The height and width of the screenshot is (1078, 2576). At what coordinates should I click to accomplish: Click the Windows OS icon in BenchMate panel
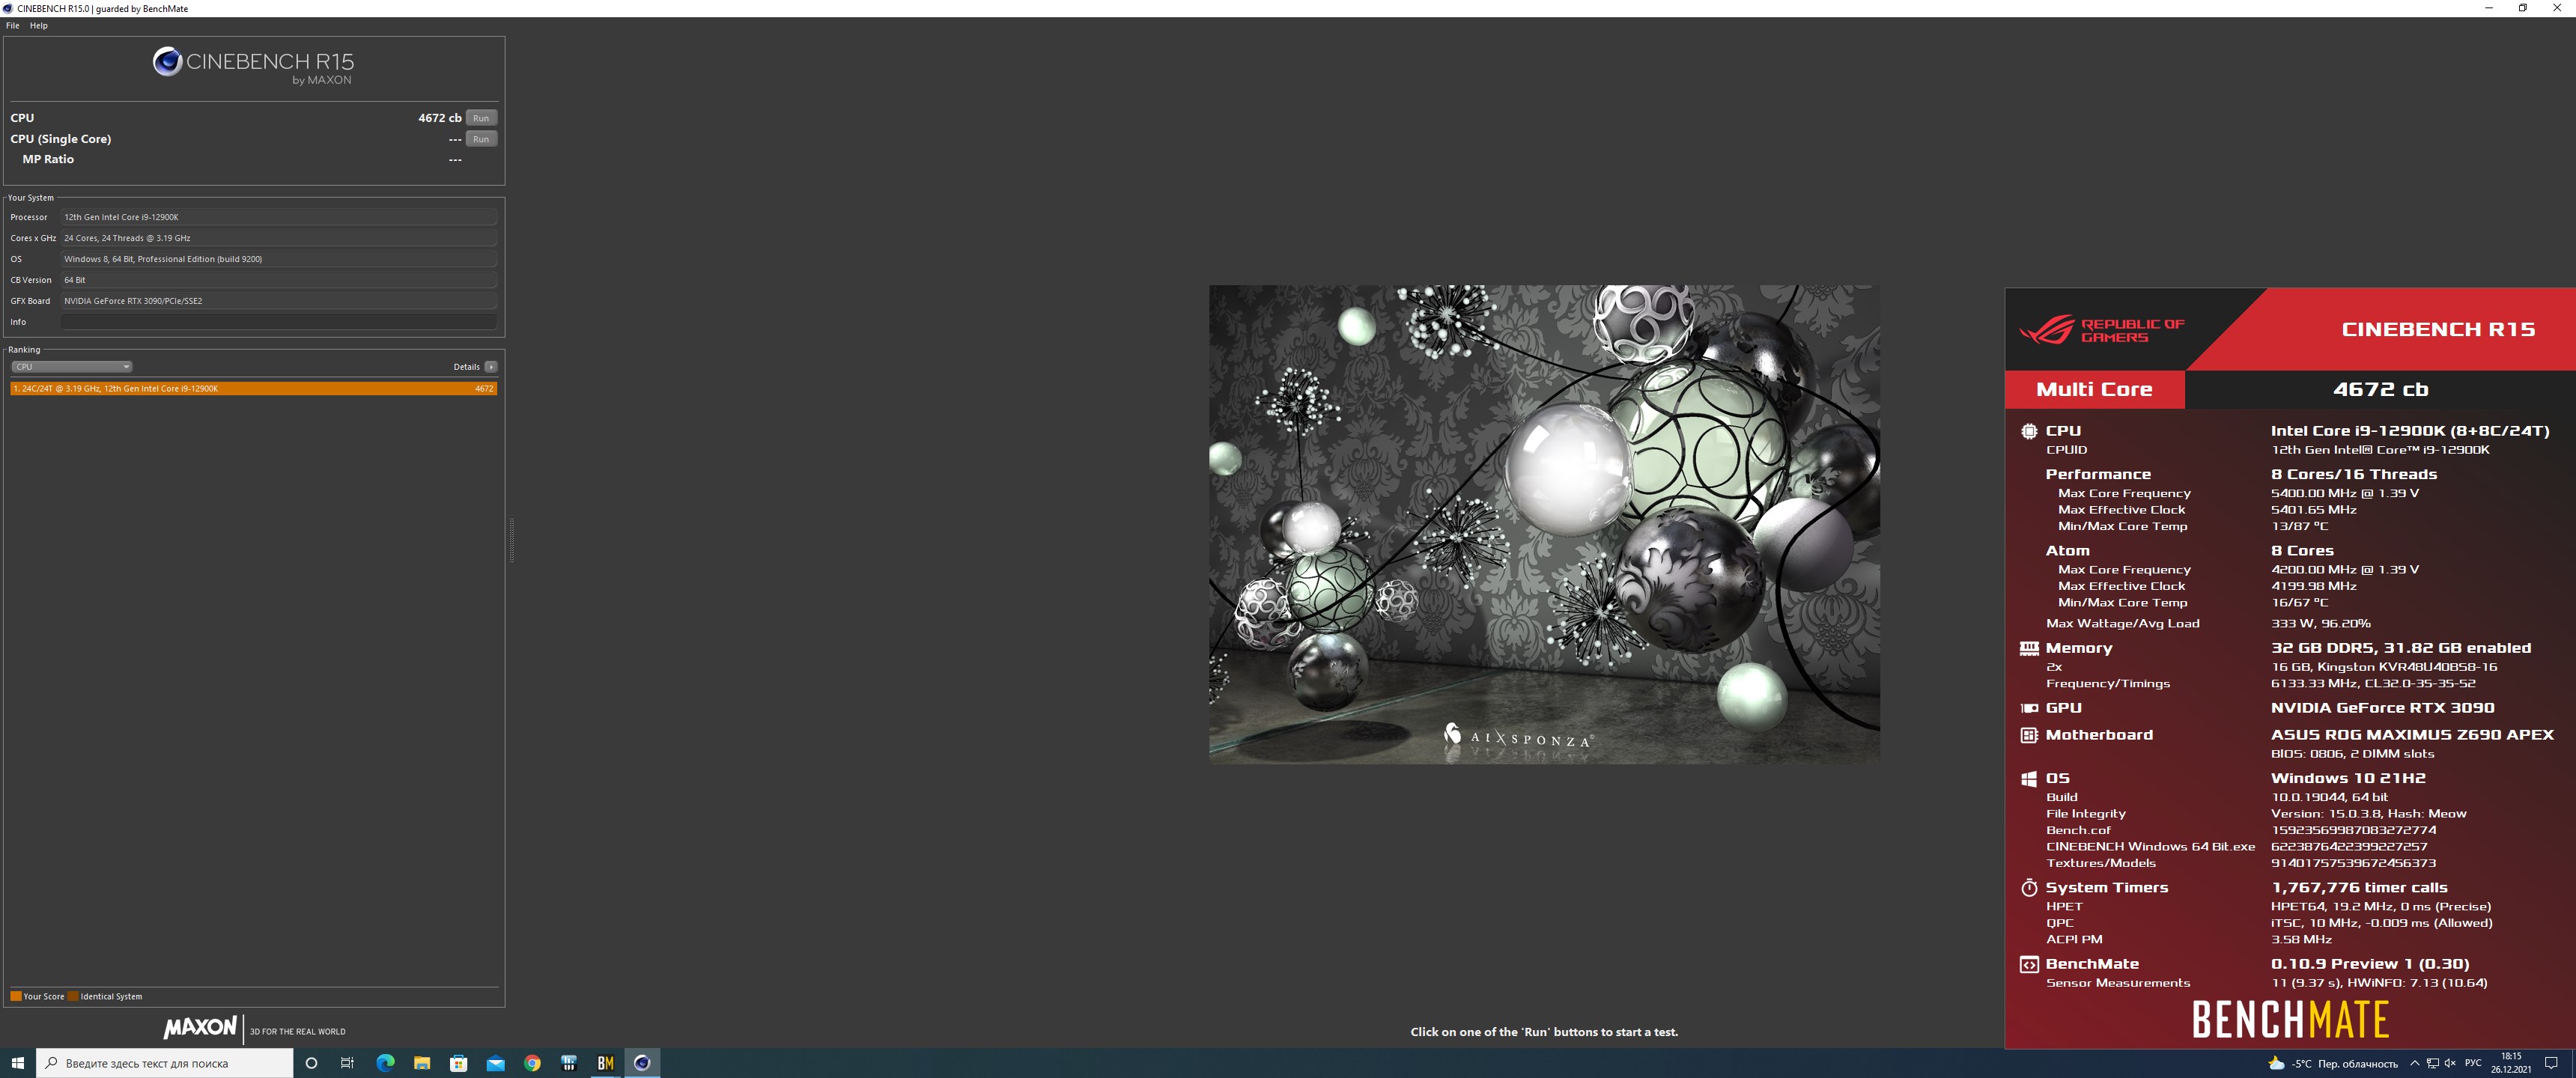(x=2029, y=778)
